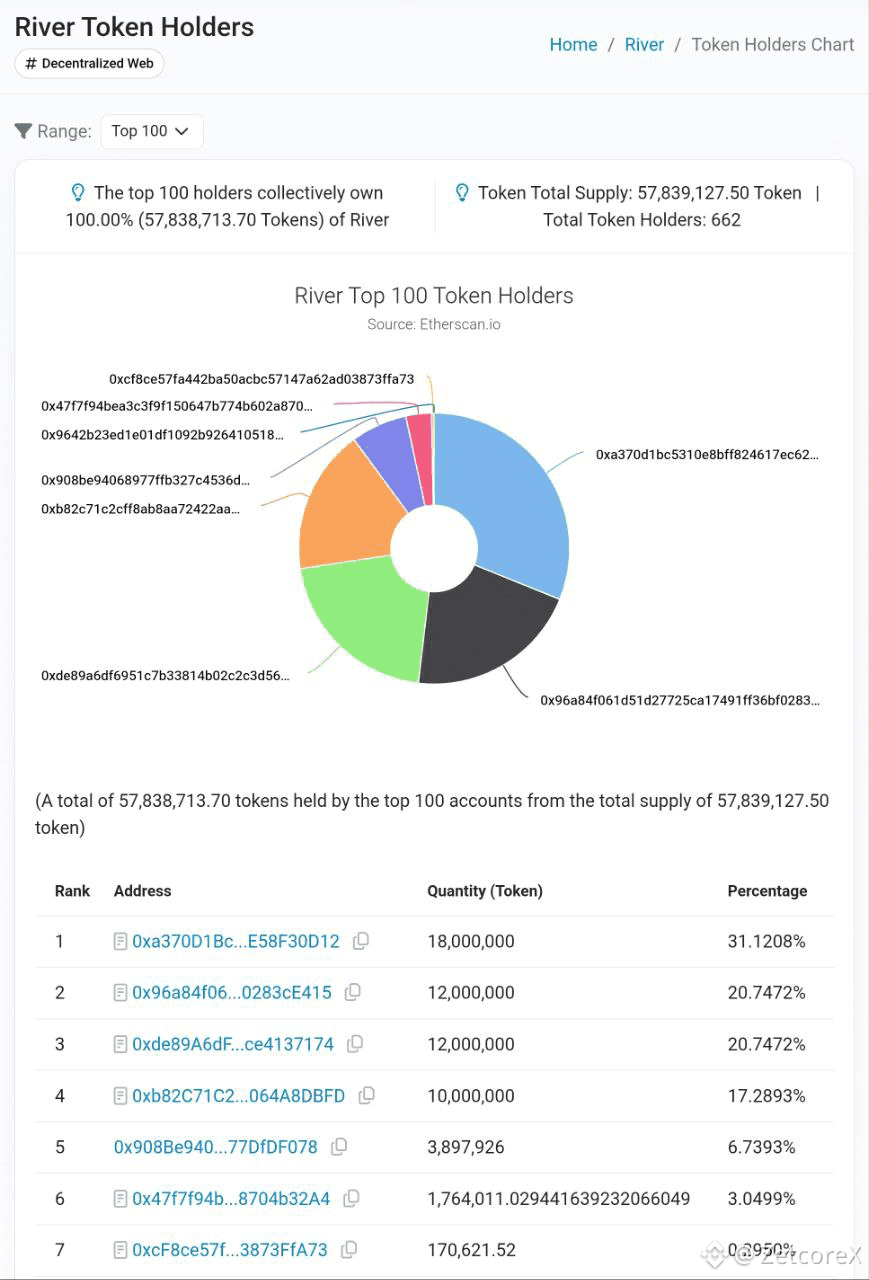Copy address 0xa370D1Bc...E58F30D12 via copy icon

tap(361, 941)
